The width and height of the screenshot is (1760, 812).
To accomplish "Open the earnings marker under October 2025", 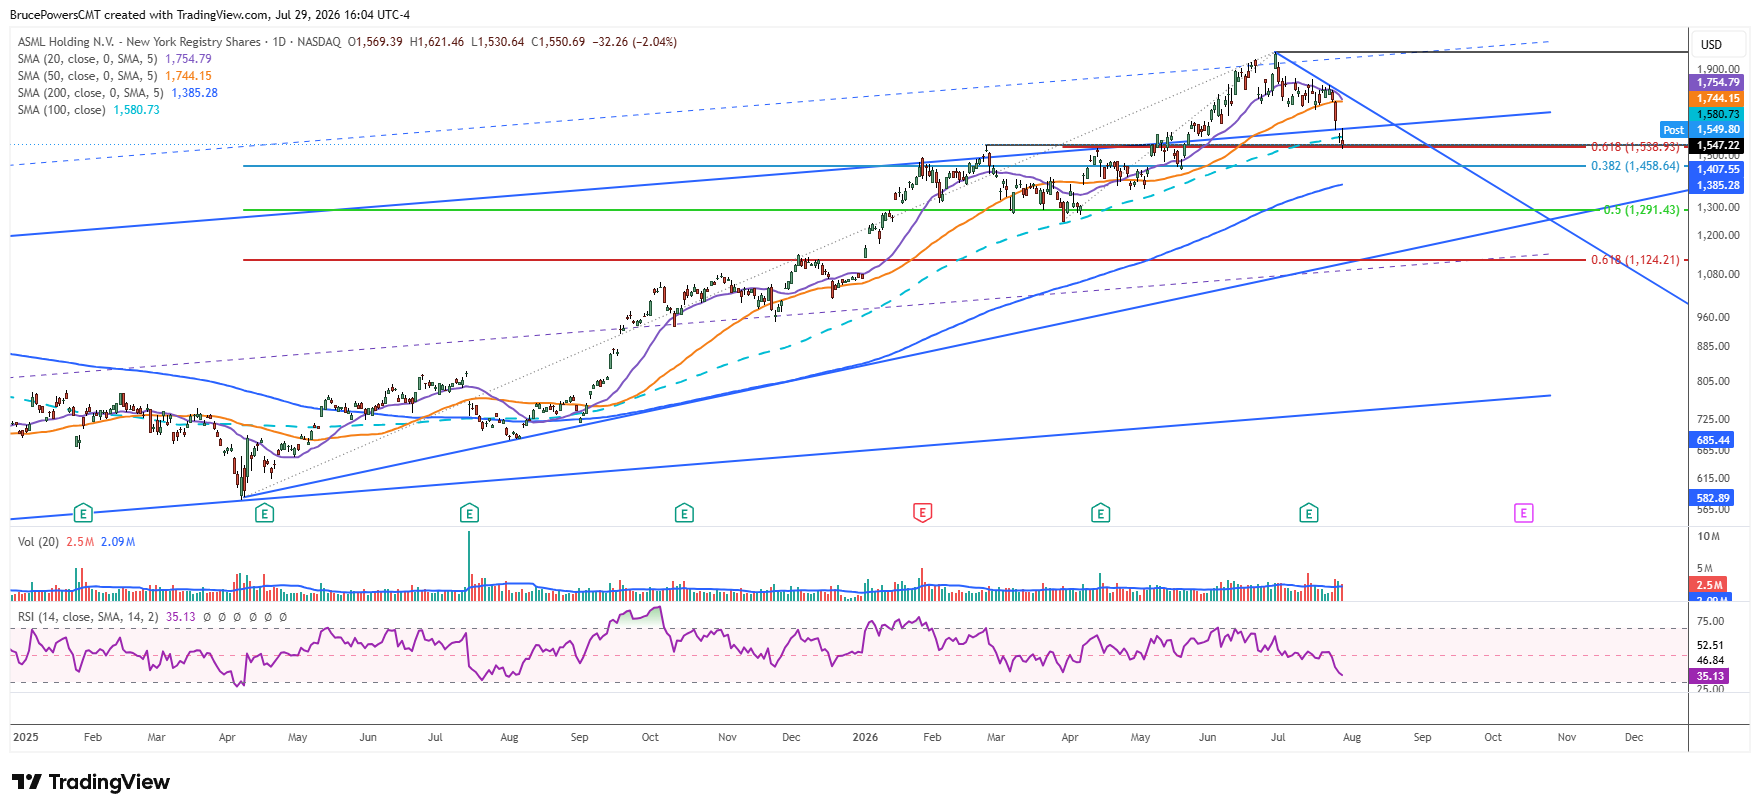I will click(x=684, y=513).
